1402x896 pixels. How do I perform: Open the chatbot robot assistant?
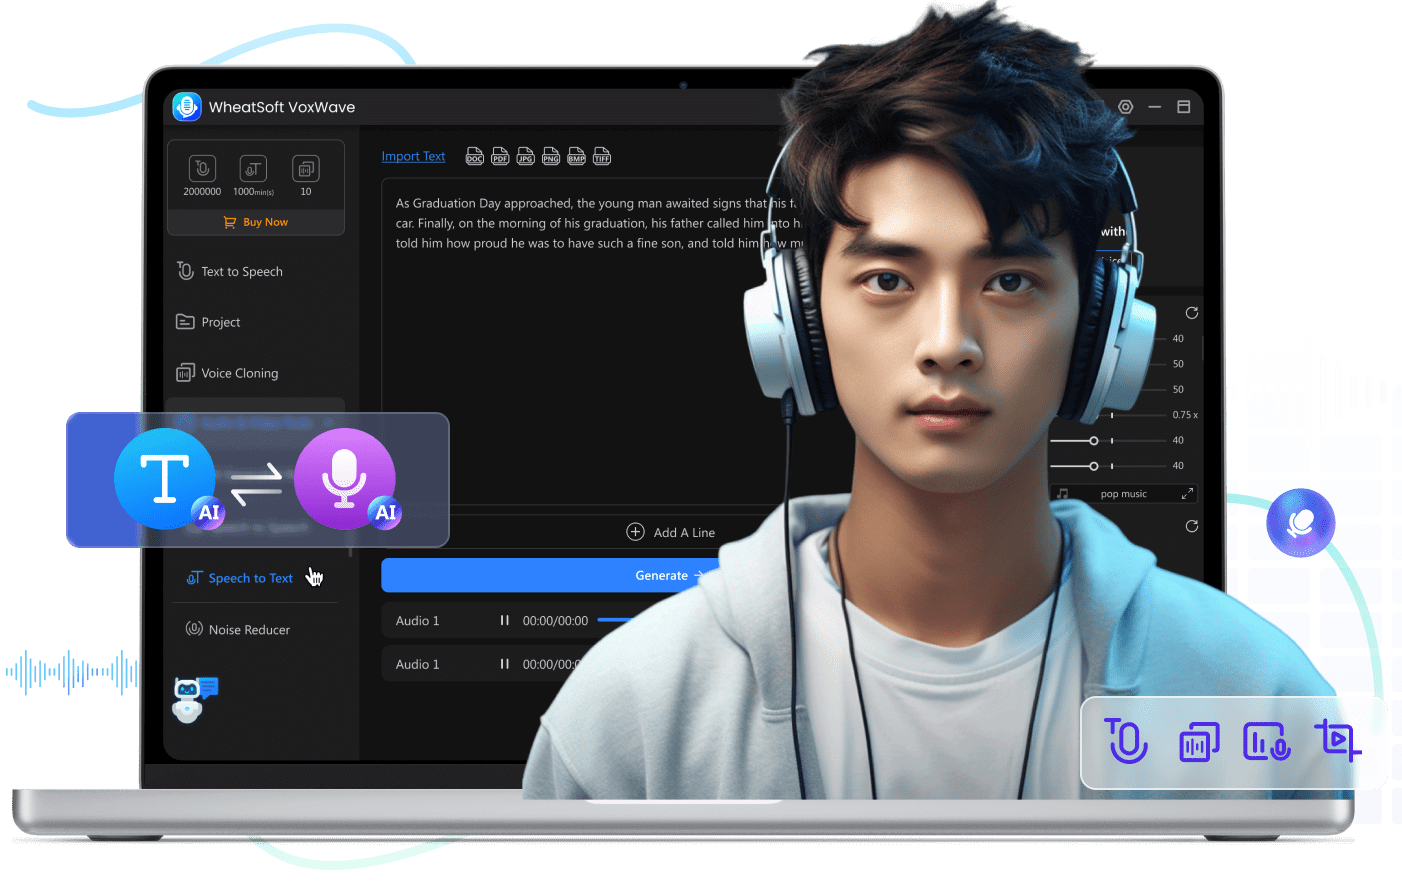point(194,699)
